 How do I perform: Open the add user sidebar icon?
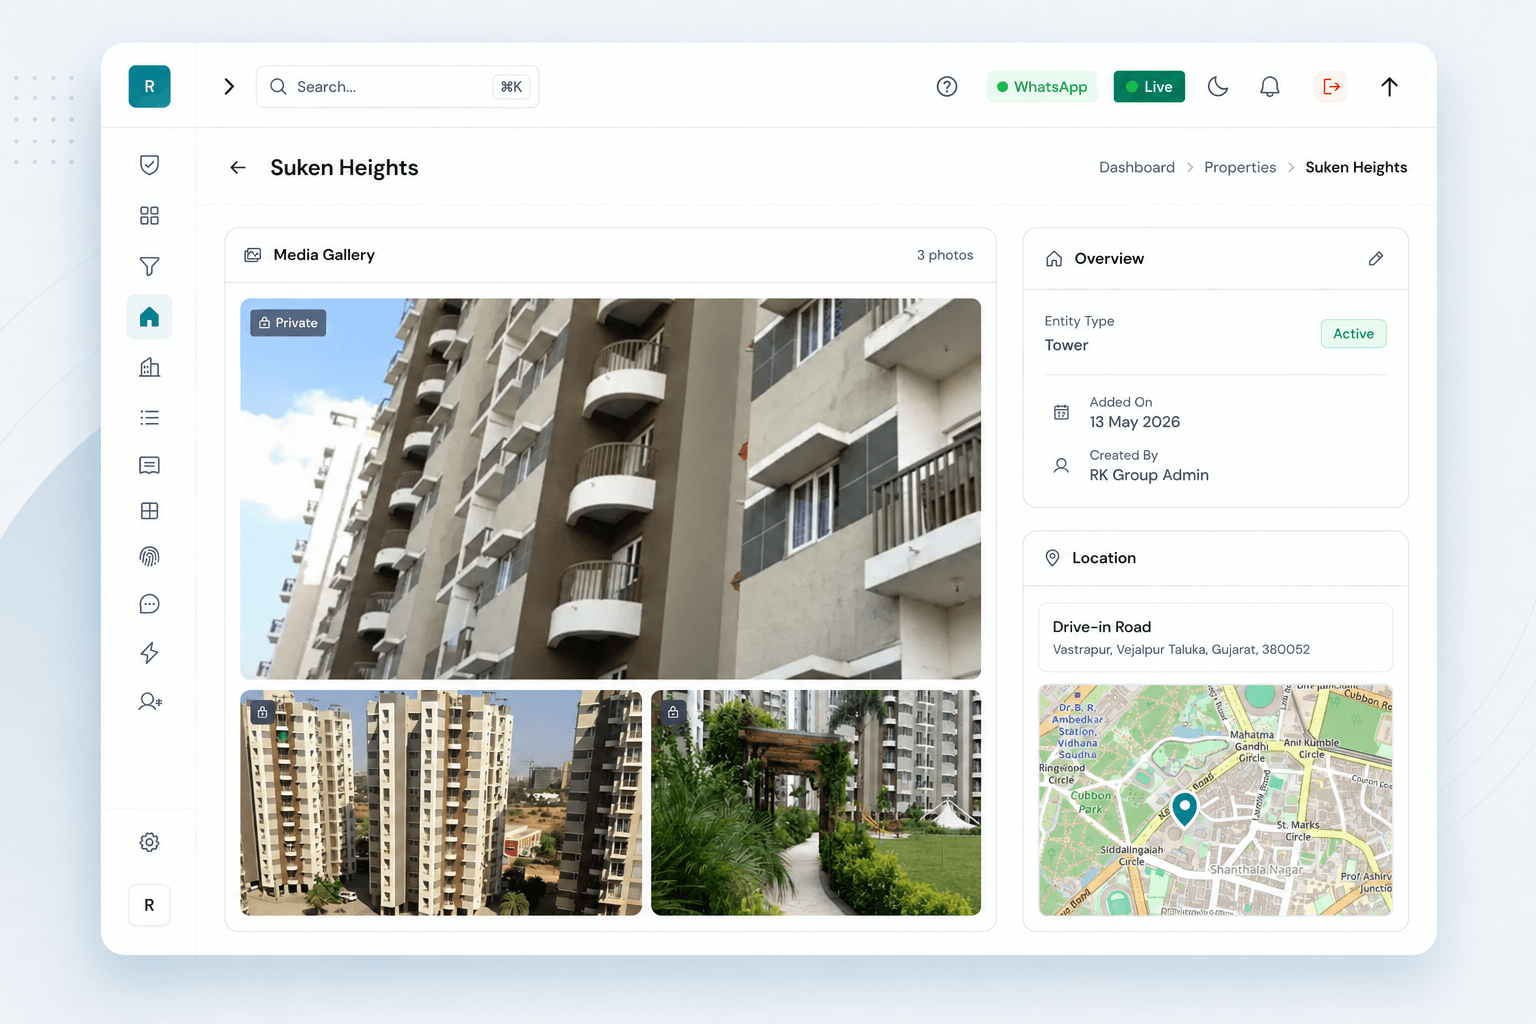(x=150, y=702)
